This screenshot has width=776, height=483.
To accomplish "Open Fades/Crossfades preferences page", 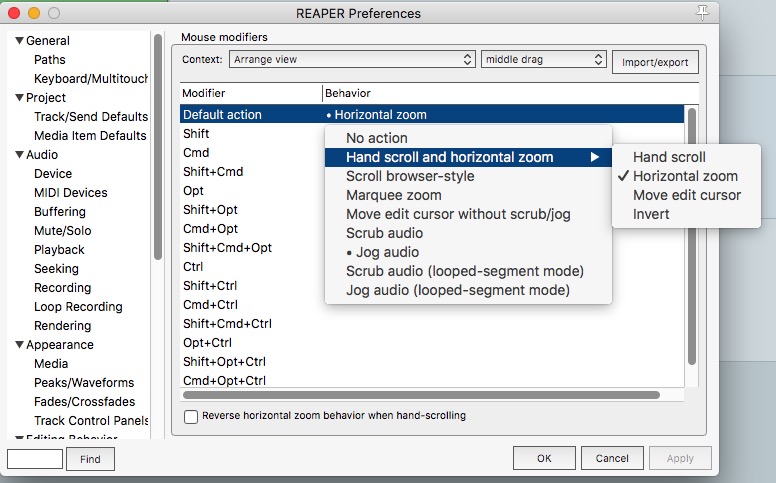I will pos(85,401).
